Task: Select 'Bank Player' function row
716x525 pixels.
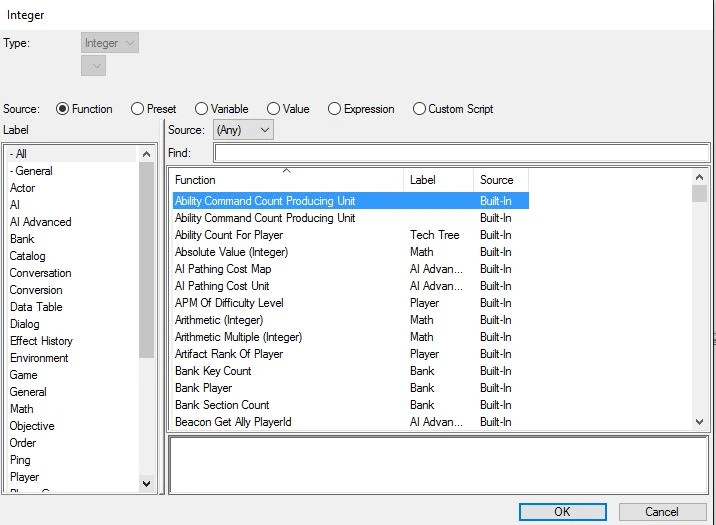Action: tap(351, 388)
